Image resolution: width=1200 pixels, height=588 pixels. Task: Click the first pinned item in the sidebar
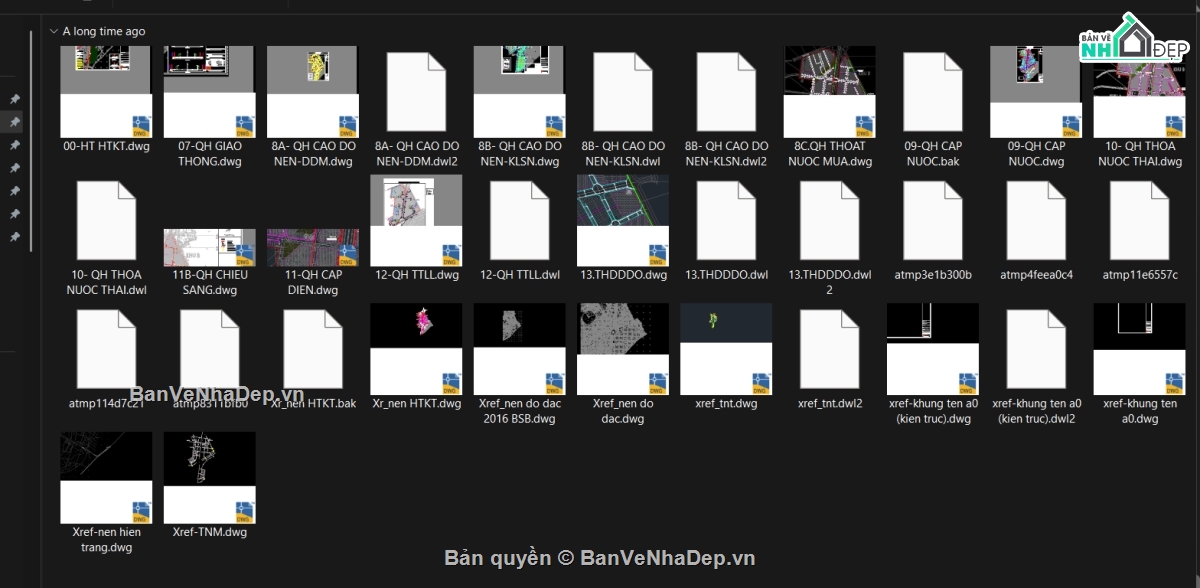point(15,99)
